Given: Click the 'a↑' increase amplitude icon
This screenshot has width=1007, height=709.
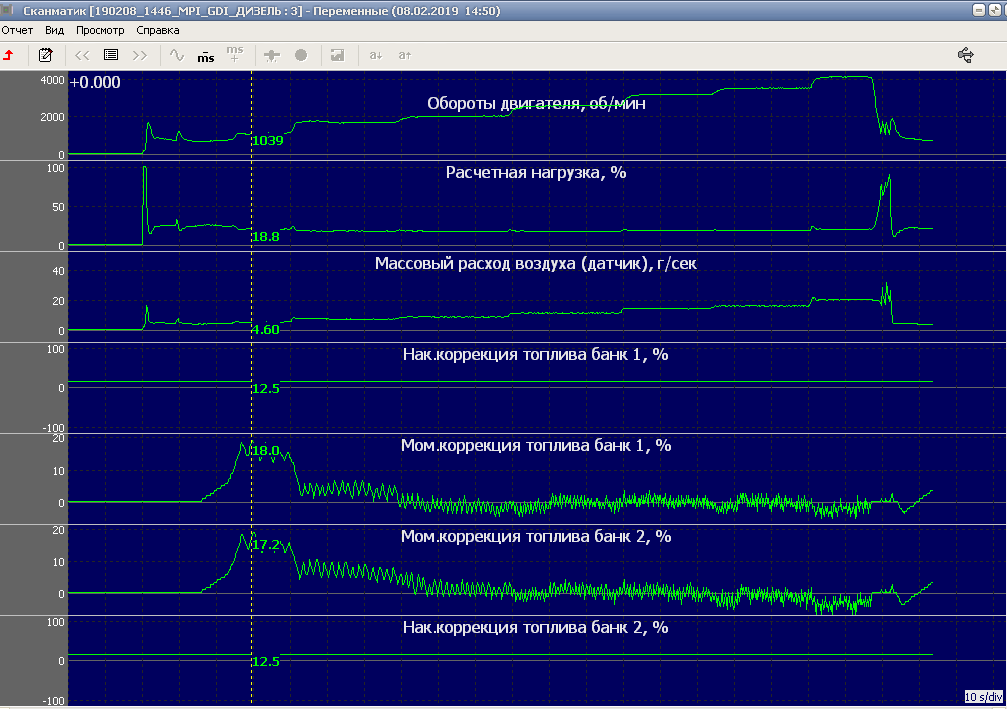Looking at the screenshot, I should click(x=405, y=55).
